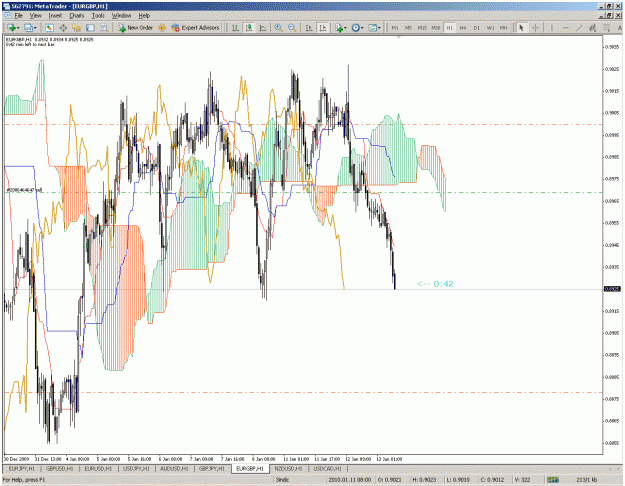
Task: Open the Tools menu
Action: (98, 16)
